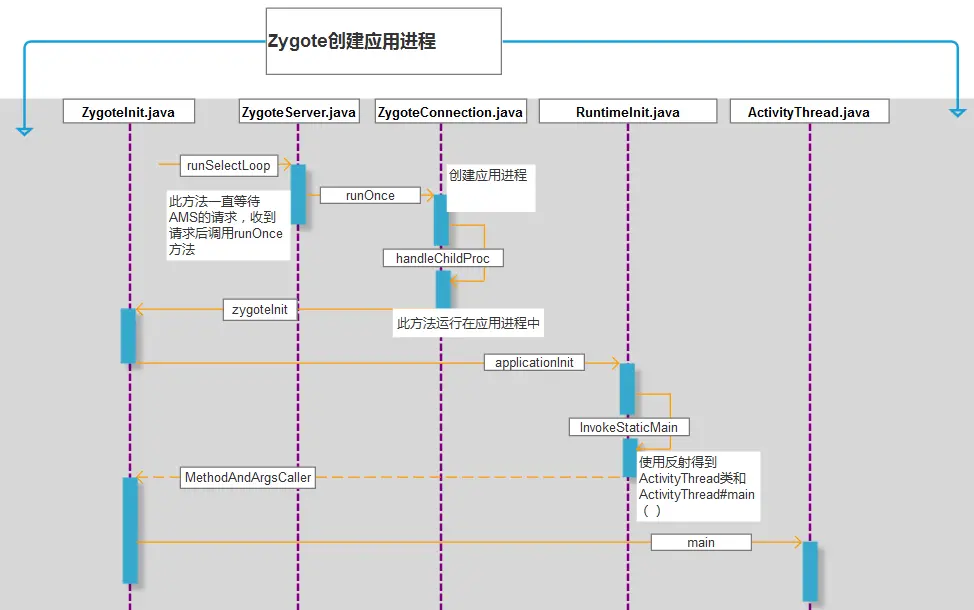This screenshot has height=610, width=974.
Task: Click the main message label
Action: [701, 542]
